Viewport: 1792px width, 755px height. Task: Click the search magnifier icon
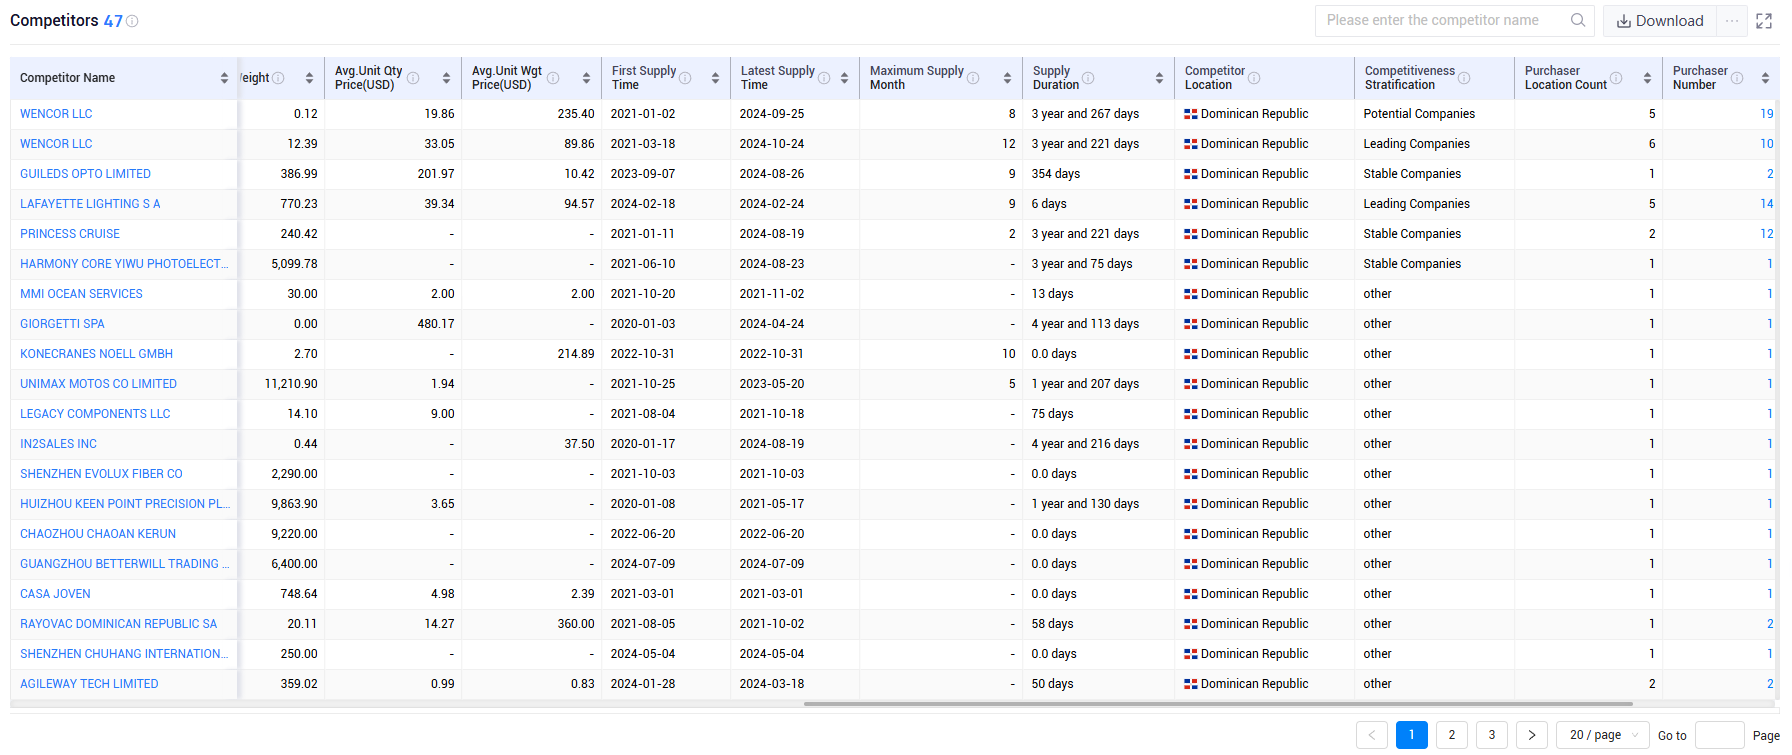(1578, 20)
